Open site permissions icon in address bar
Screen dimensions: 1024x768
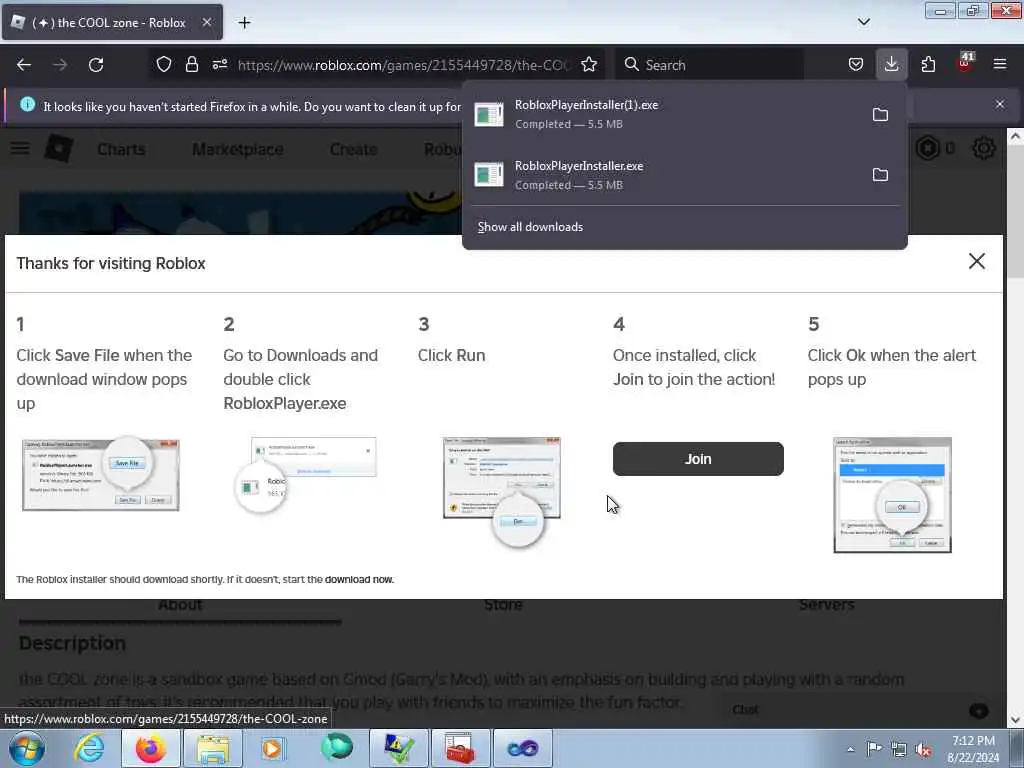pos(219,65)
